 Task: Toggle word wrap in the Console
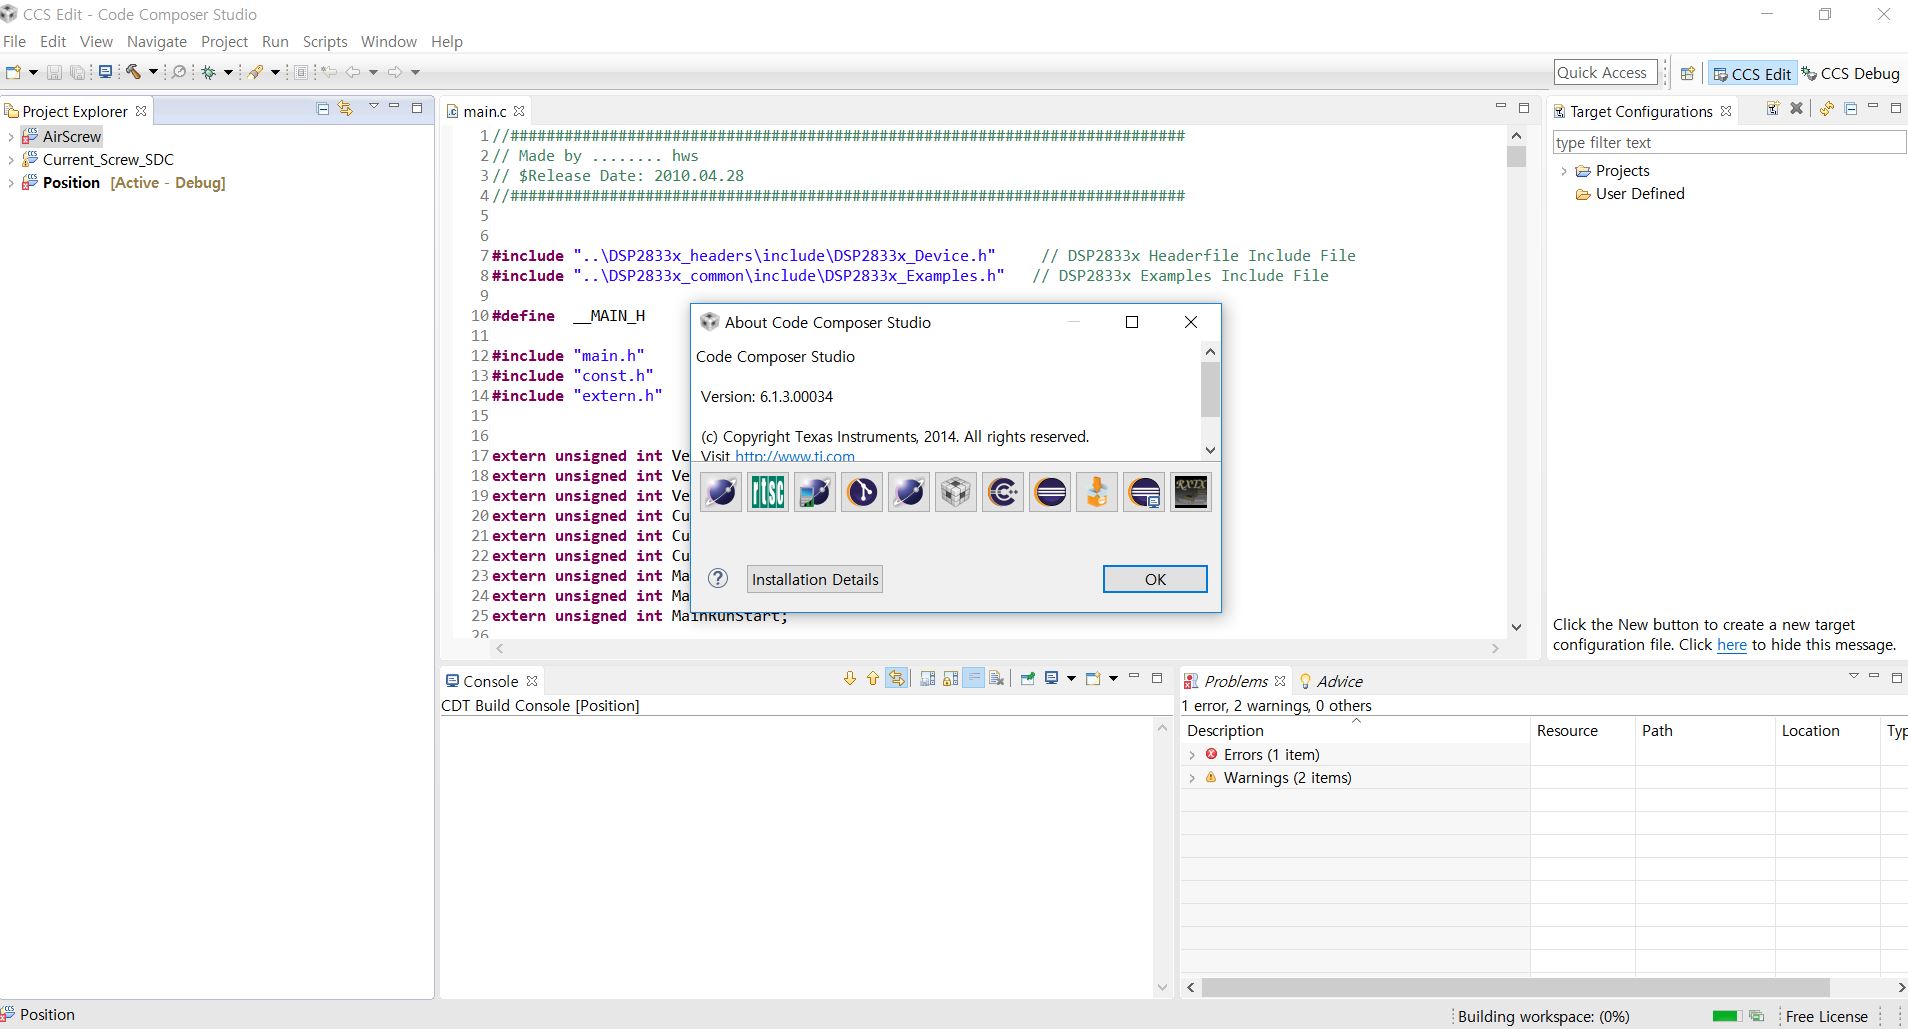tap(974, 679)
